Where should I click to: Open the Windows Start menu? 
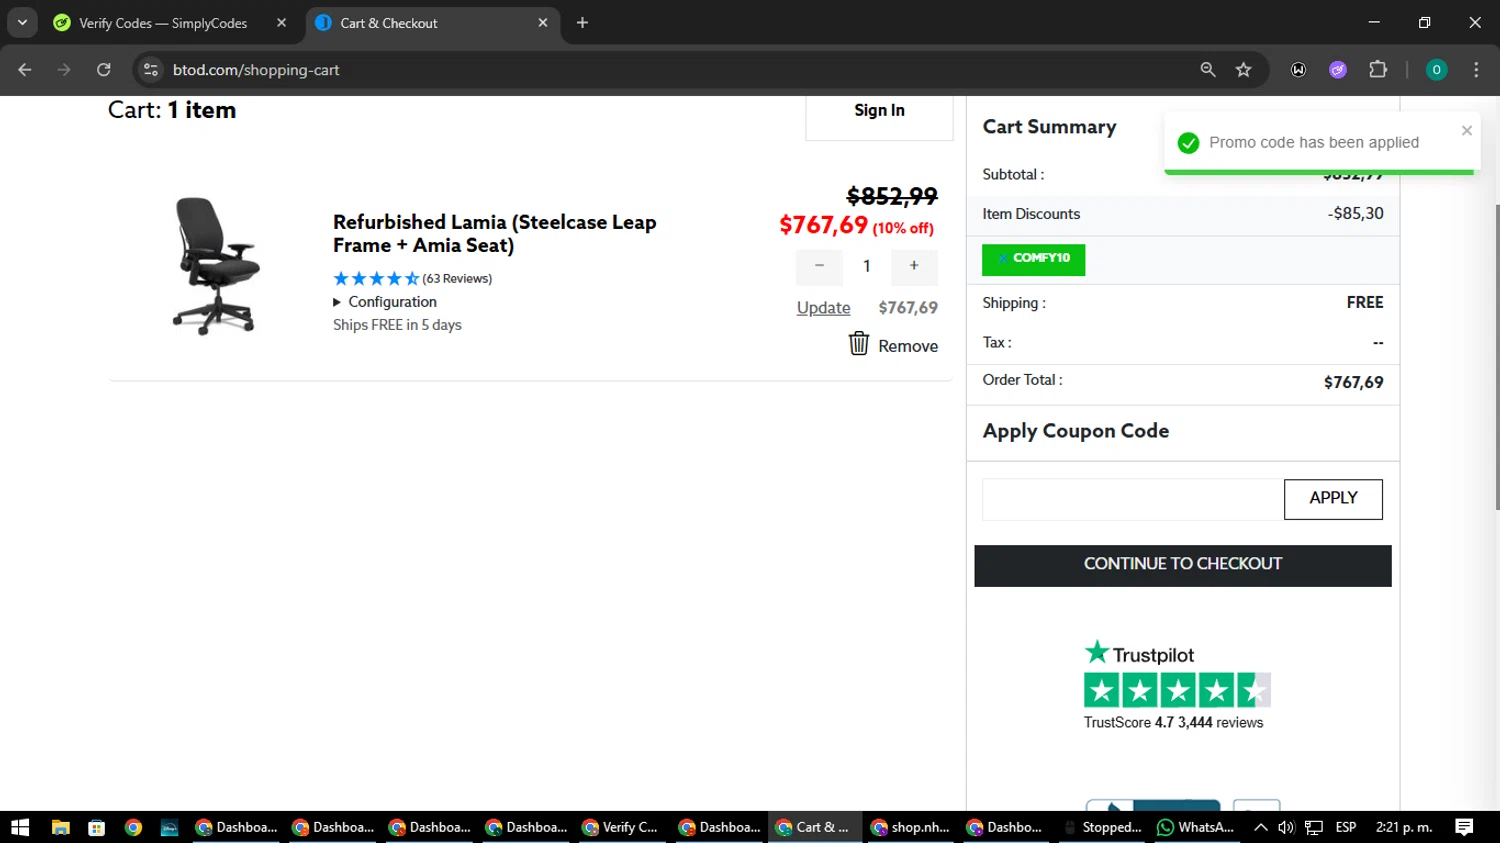pos(20,827)
